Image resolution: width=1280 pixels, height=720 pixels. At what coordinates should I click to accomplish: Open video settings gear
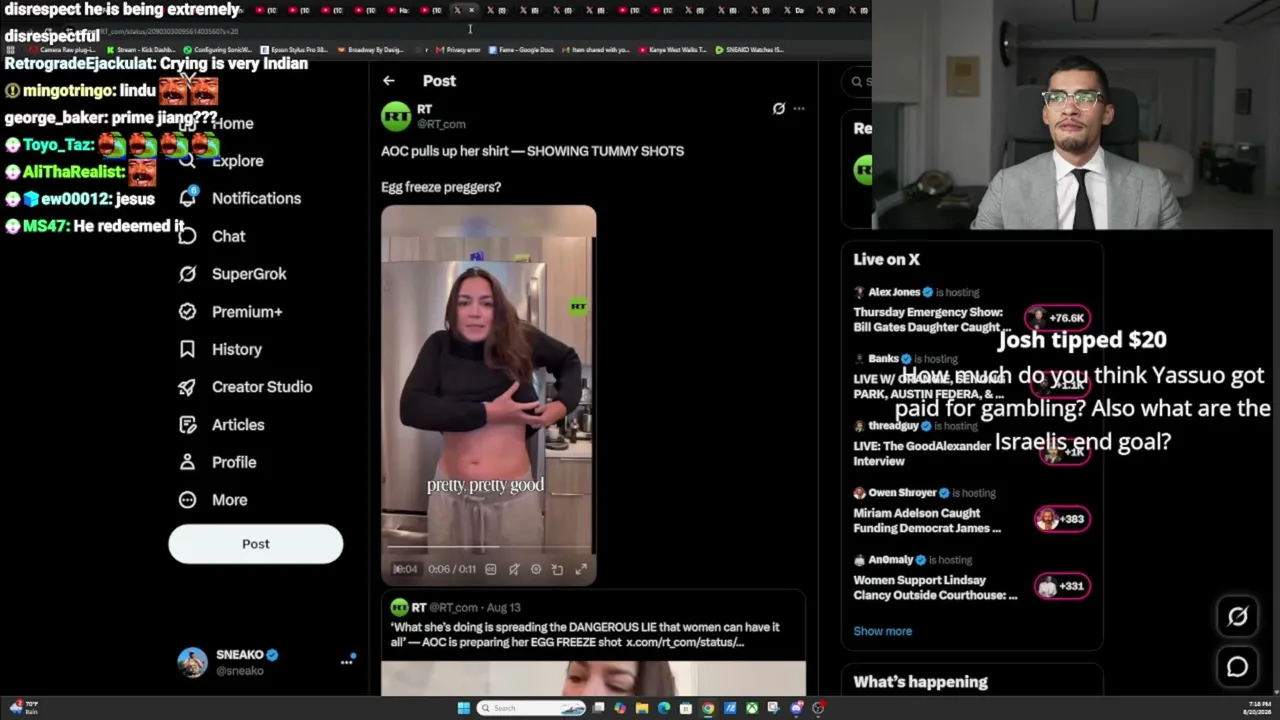[x=536, y=569]
